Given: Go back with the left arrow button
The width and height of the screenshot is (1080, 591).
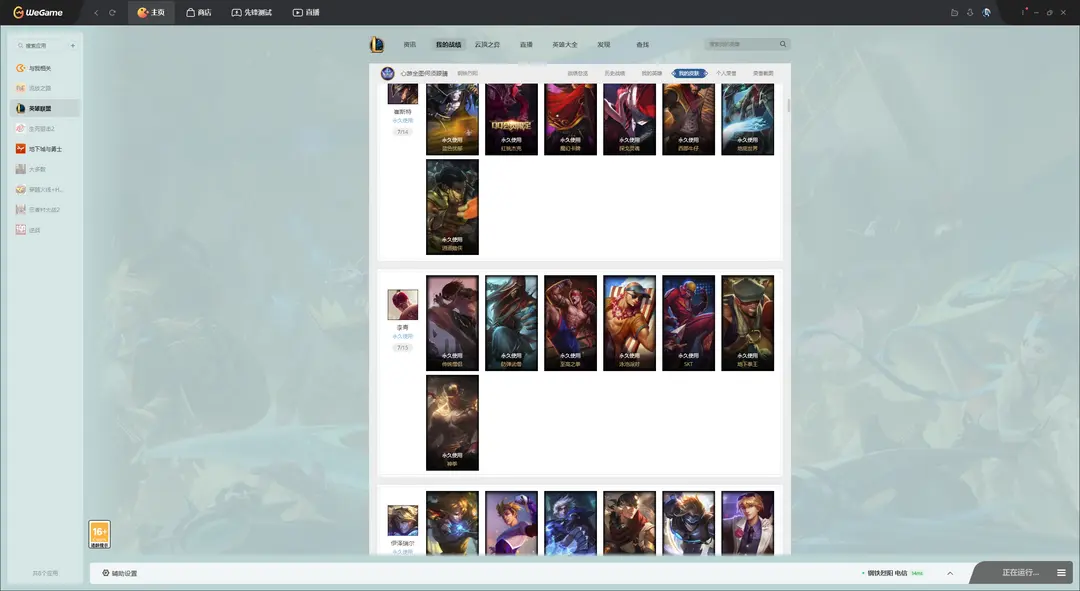Looking at the screenshot, I should 96,12.
